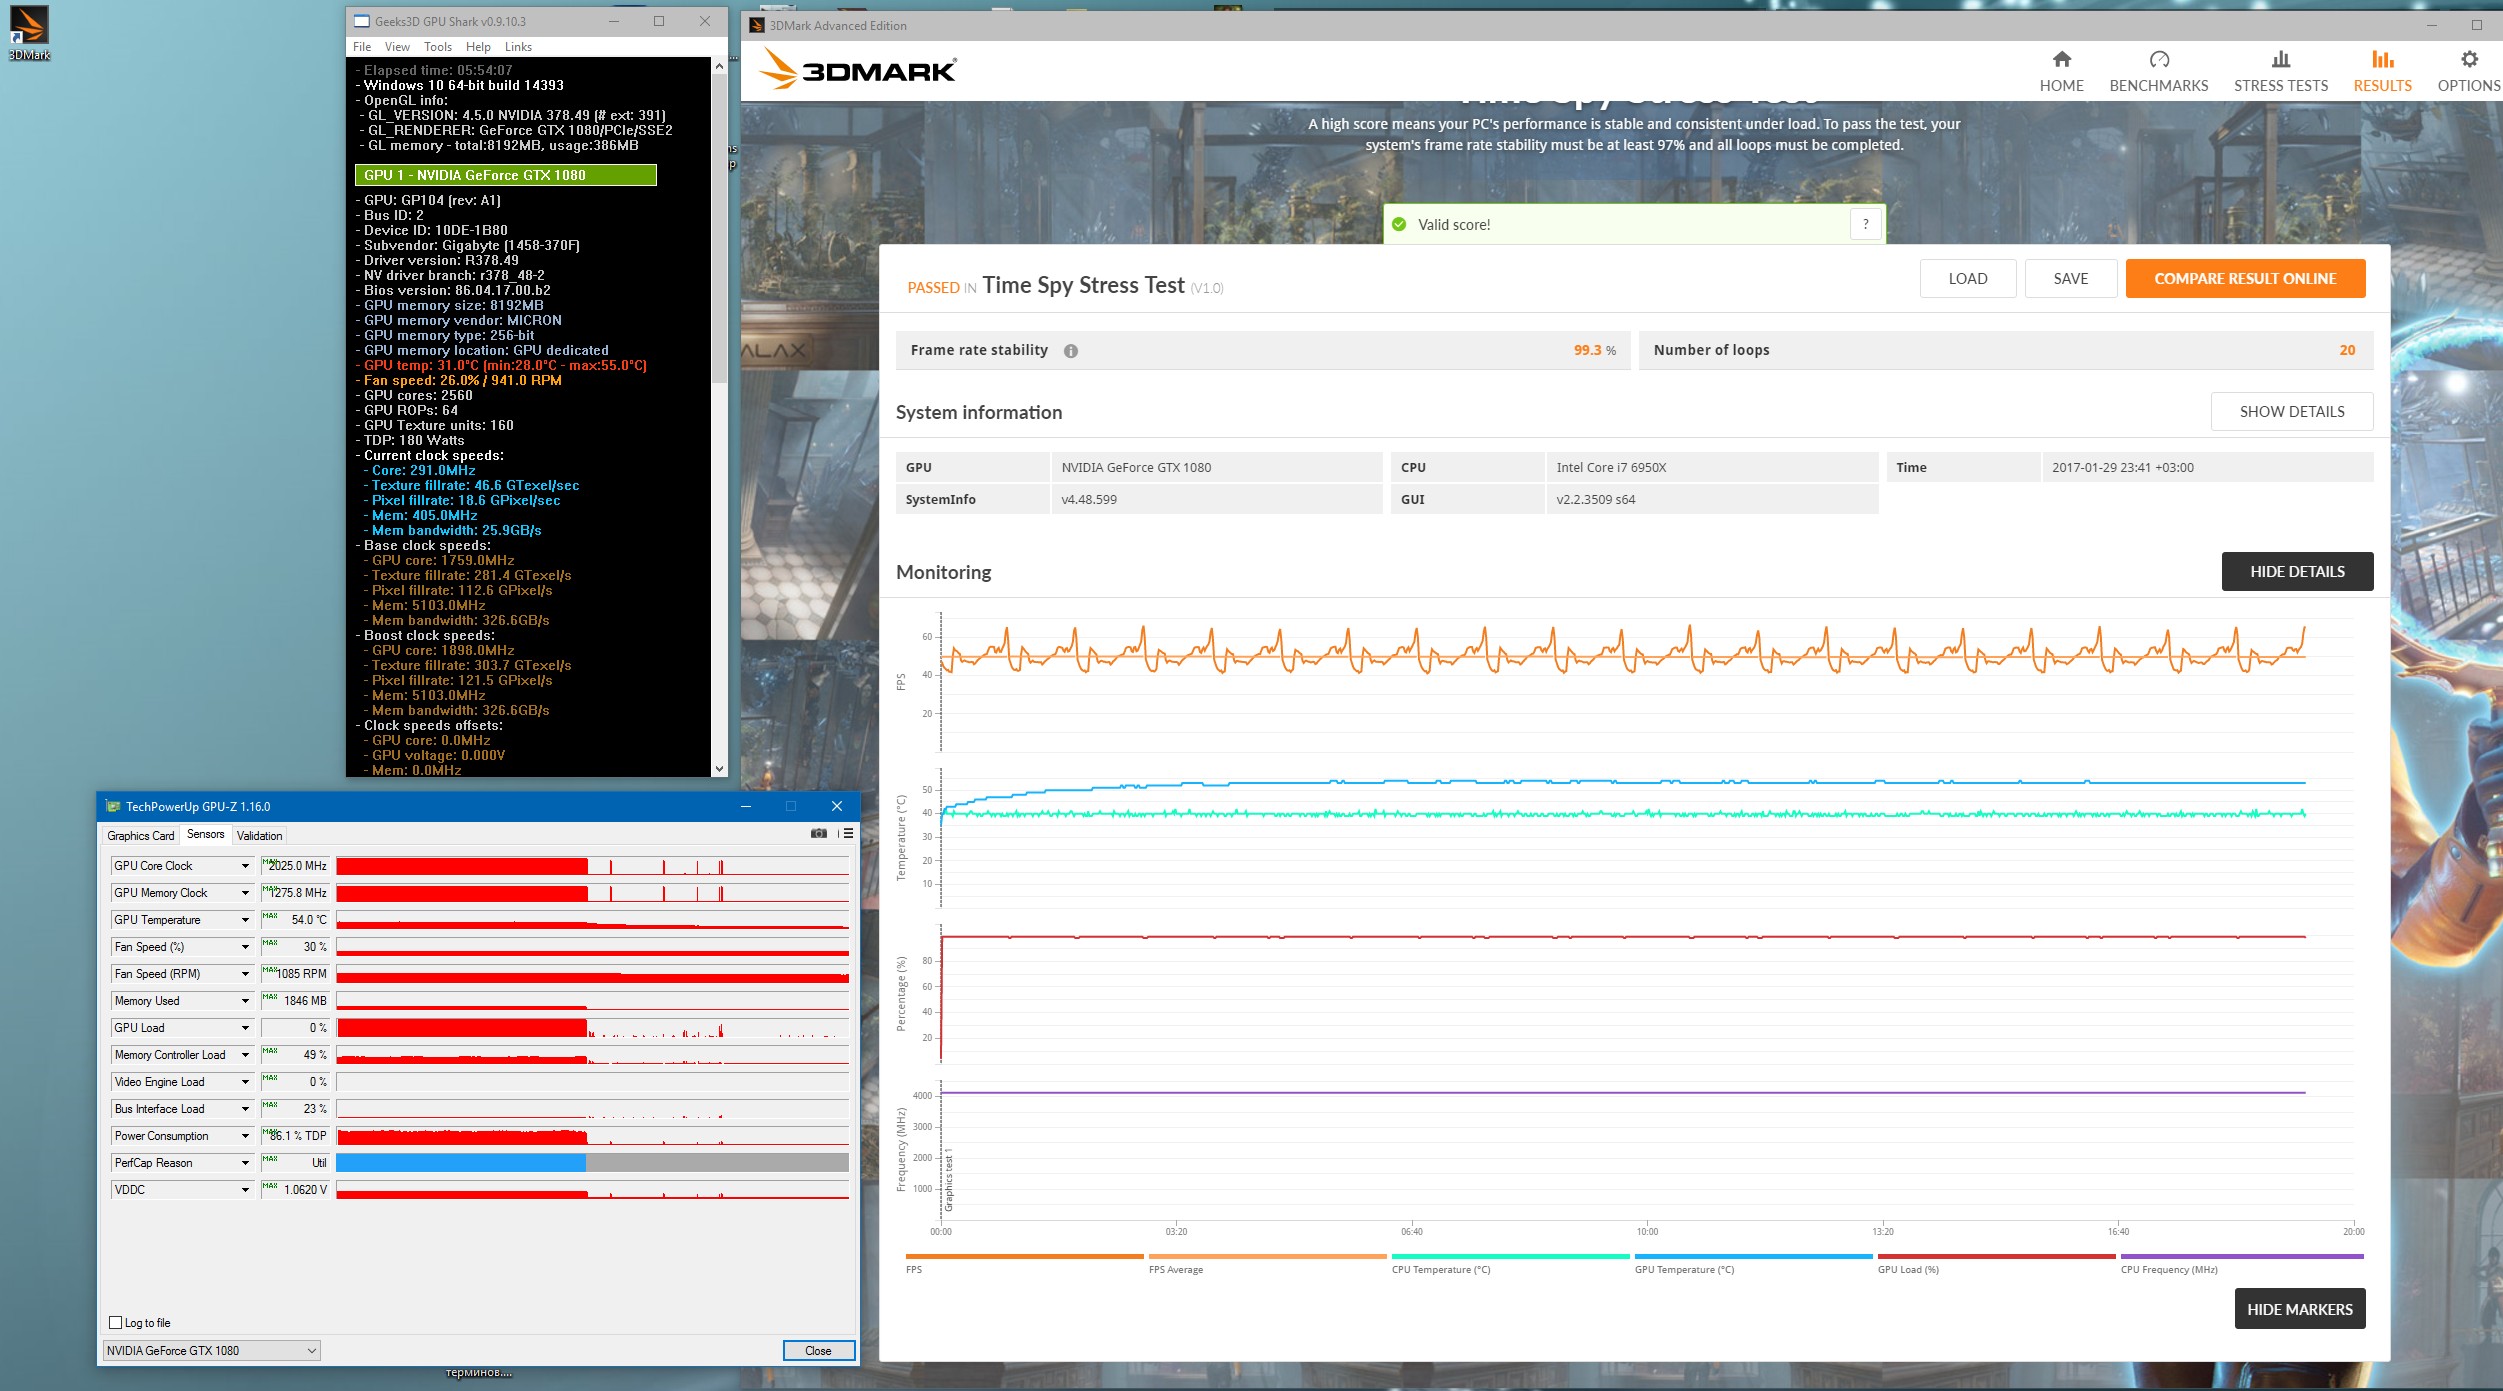Toggle the CPU Frequency legend marker
The image size is (2503, 1391).
pos(2240,1257)
